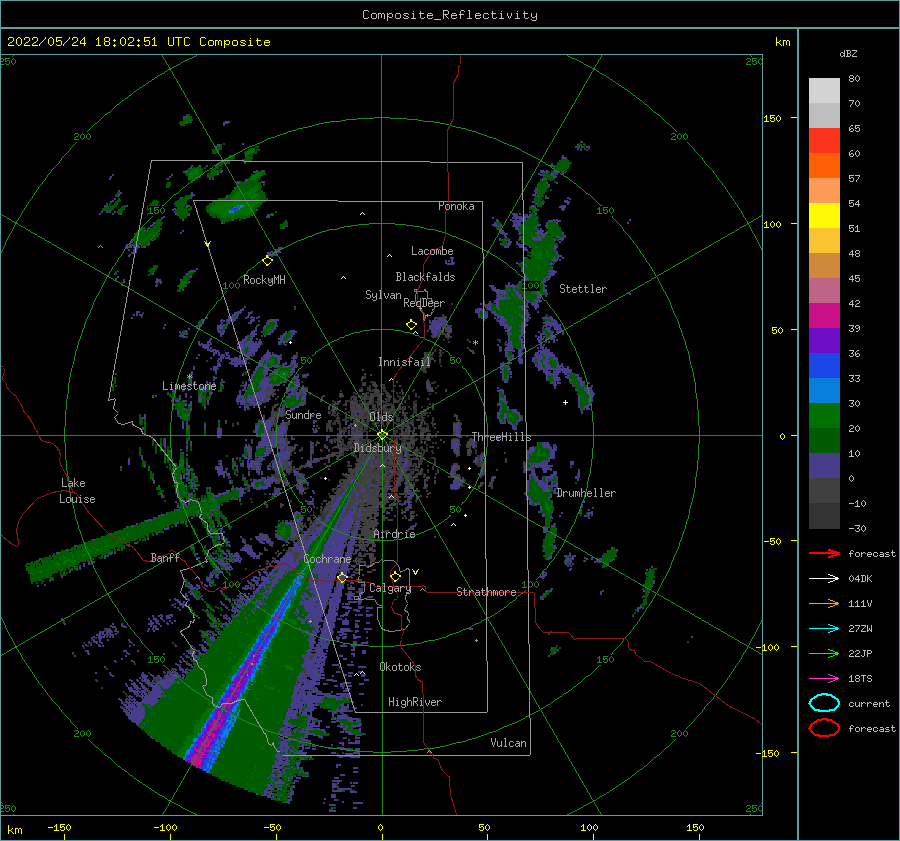
Task: Click the Didsbury label
Action: point(377,448)
